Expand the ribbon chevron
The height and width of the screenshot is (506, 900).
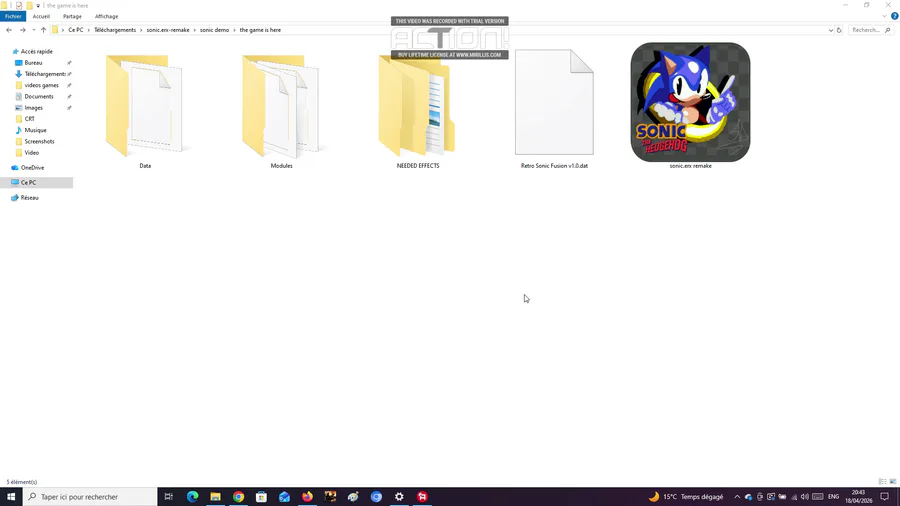885,16
